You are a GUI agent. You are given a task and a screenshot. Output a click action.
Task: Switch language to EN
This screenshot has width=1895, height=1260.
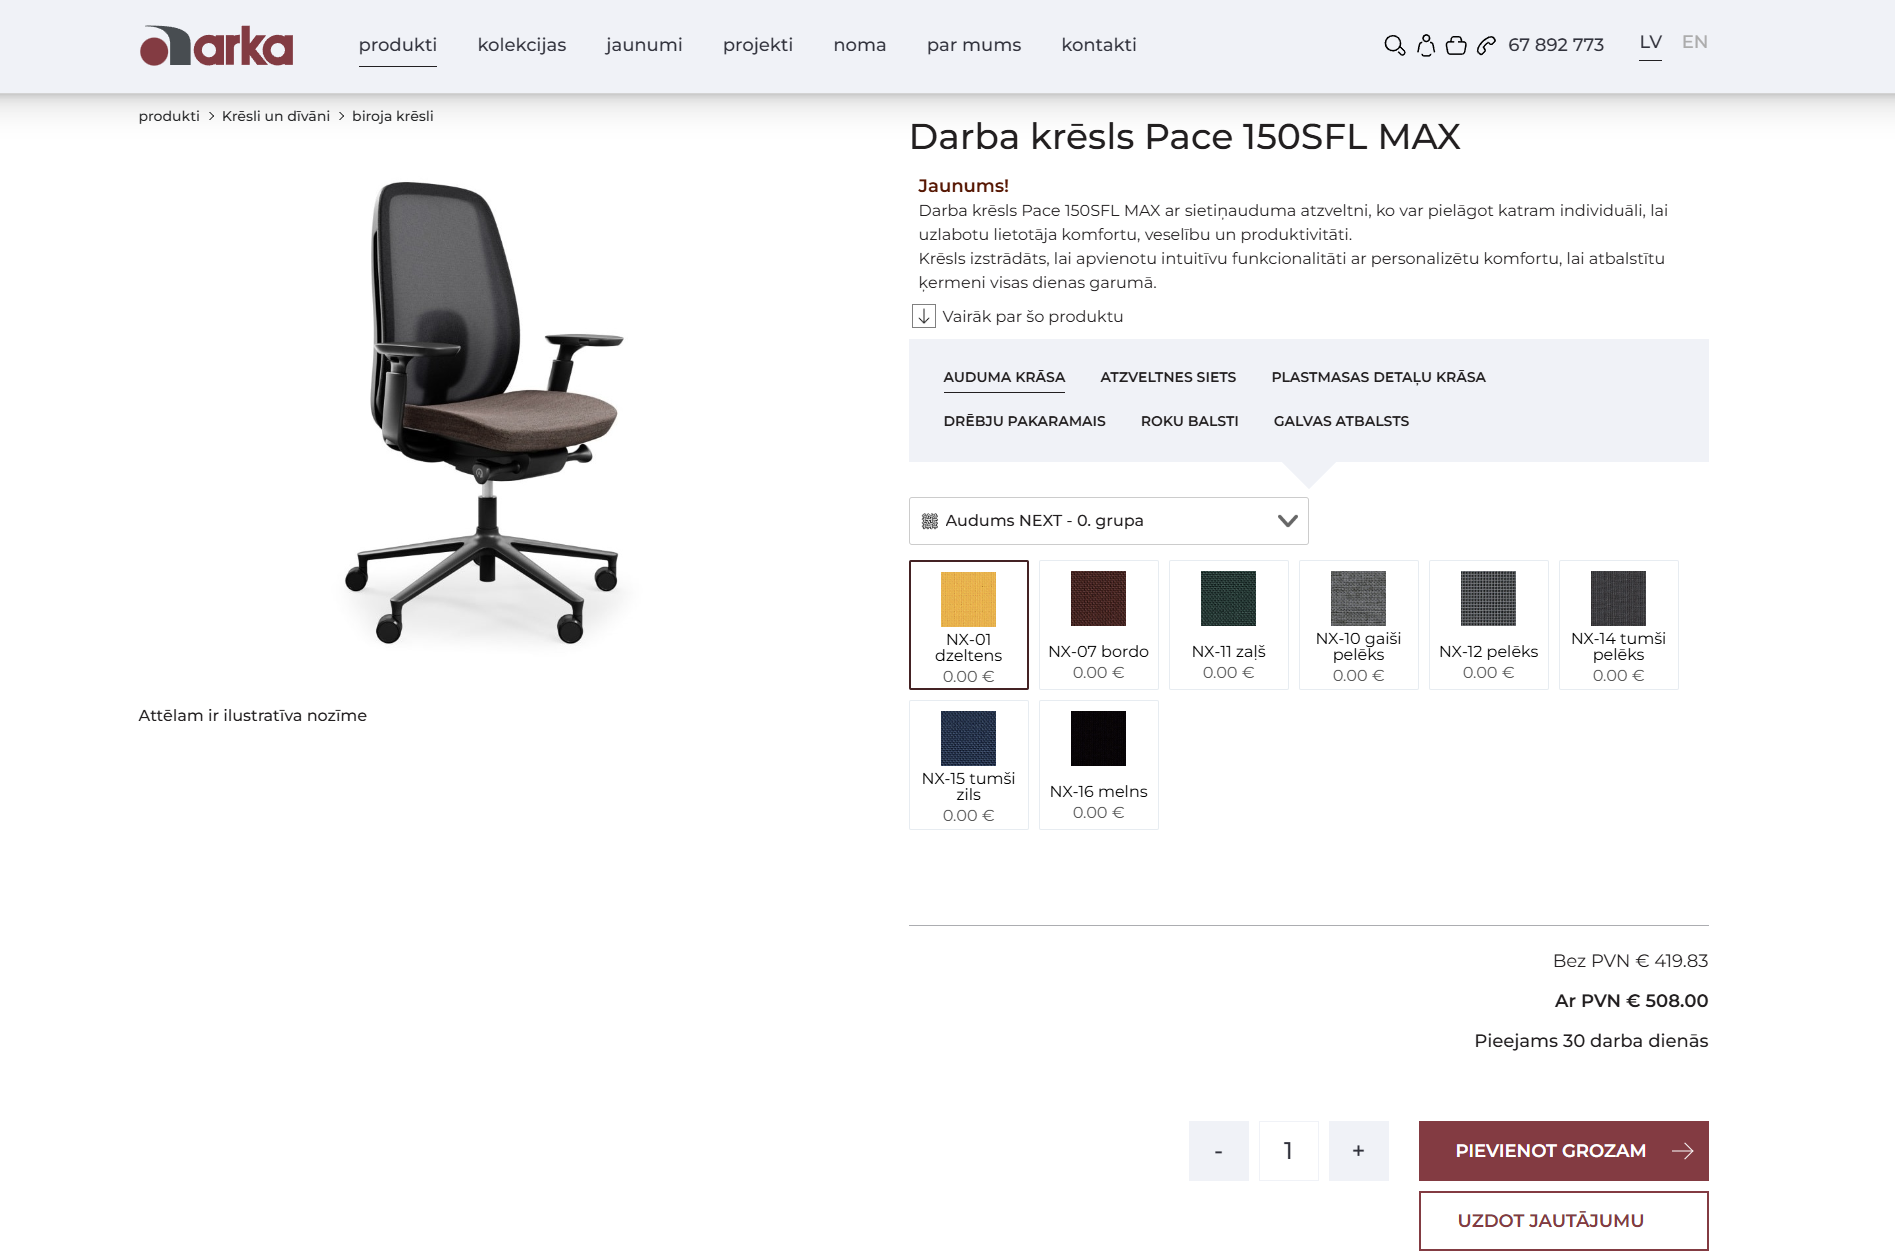(1694, 42)
